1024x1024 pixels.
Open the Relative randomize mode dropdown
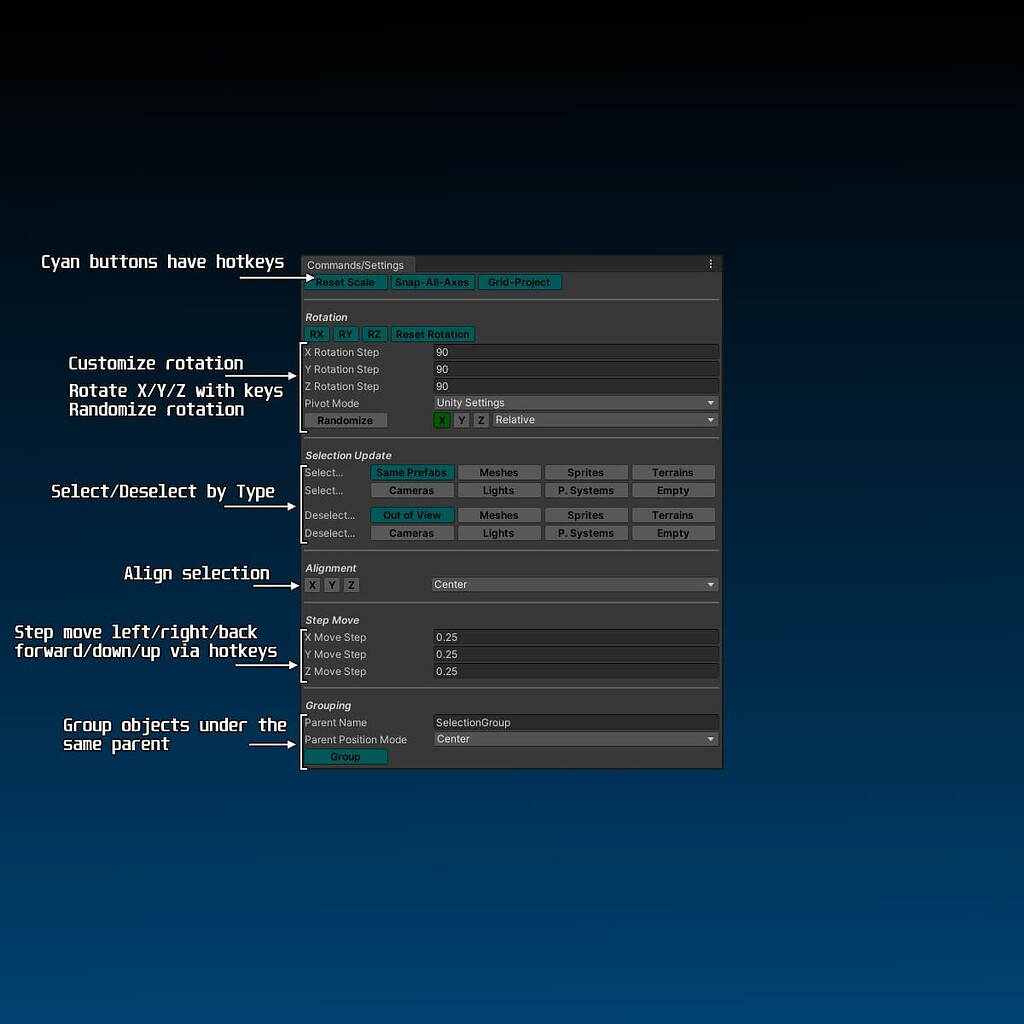604,420
